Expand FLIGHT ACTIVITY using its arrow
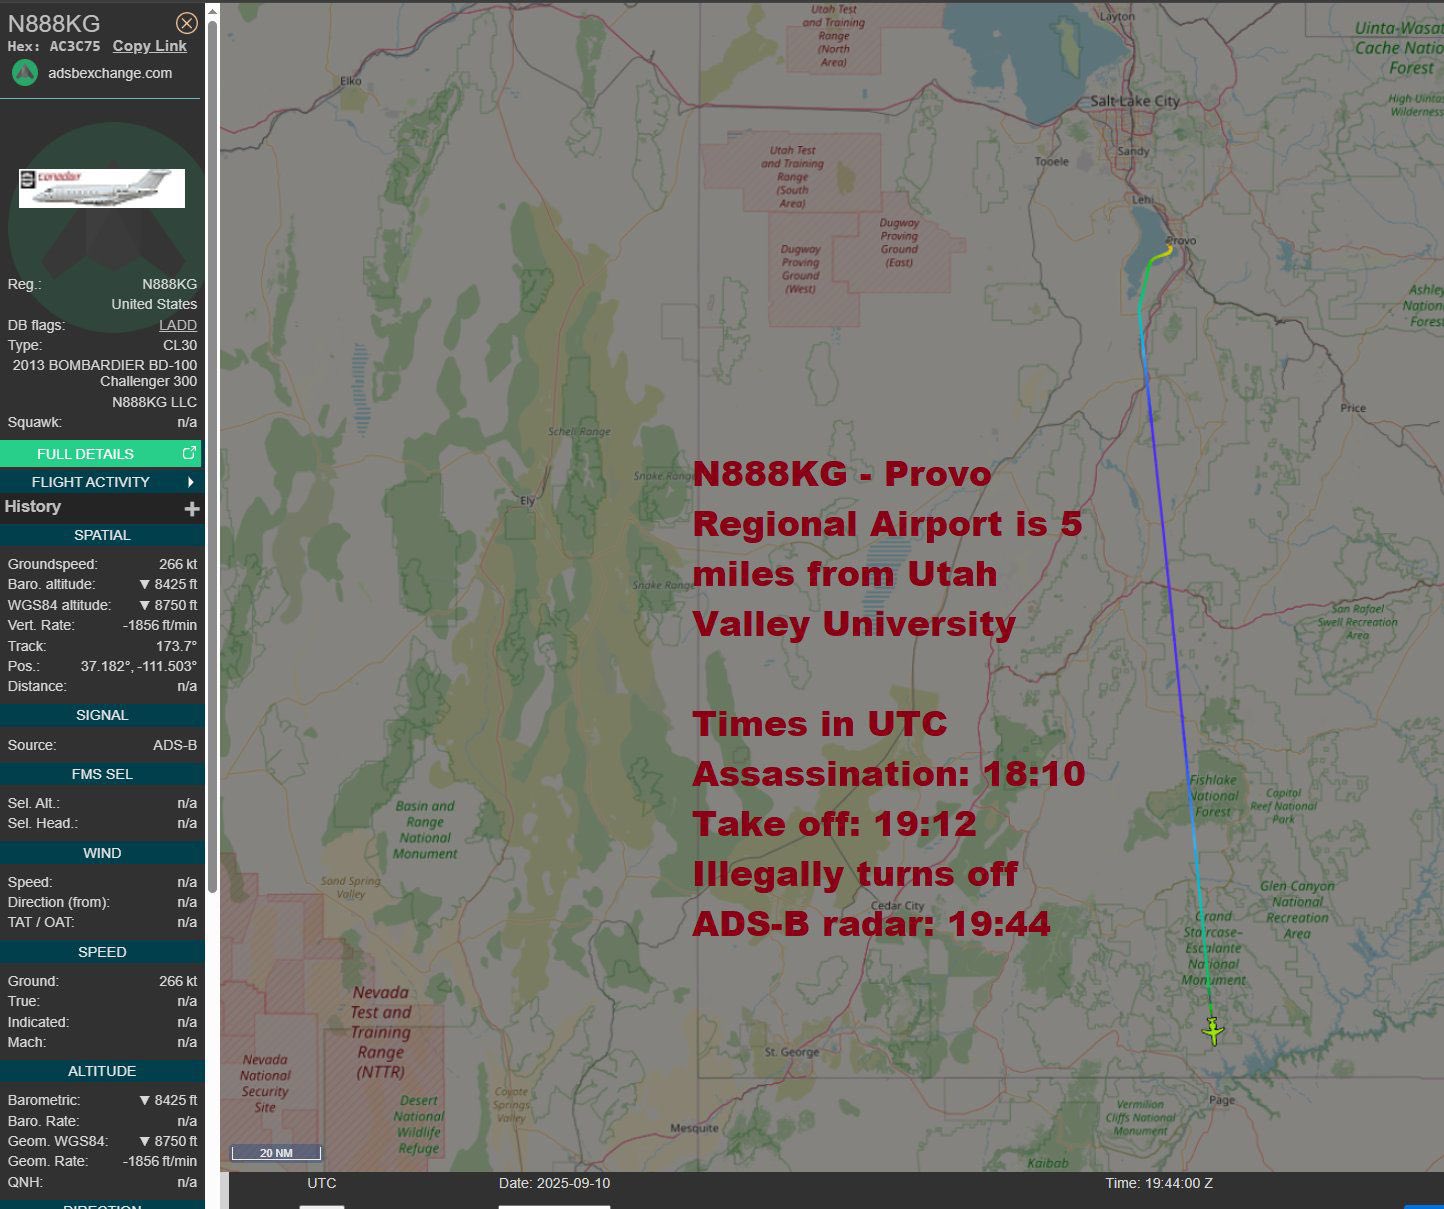 coord(190,482)
